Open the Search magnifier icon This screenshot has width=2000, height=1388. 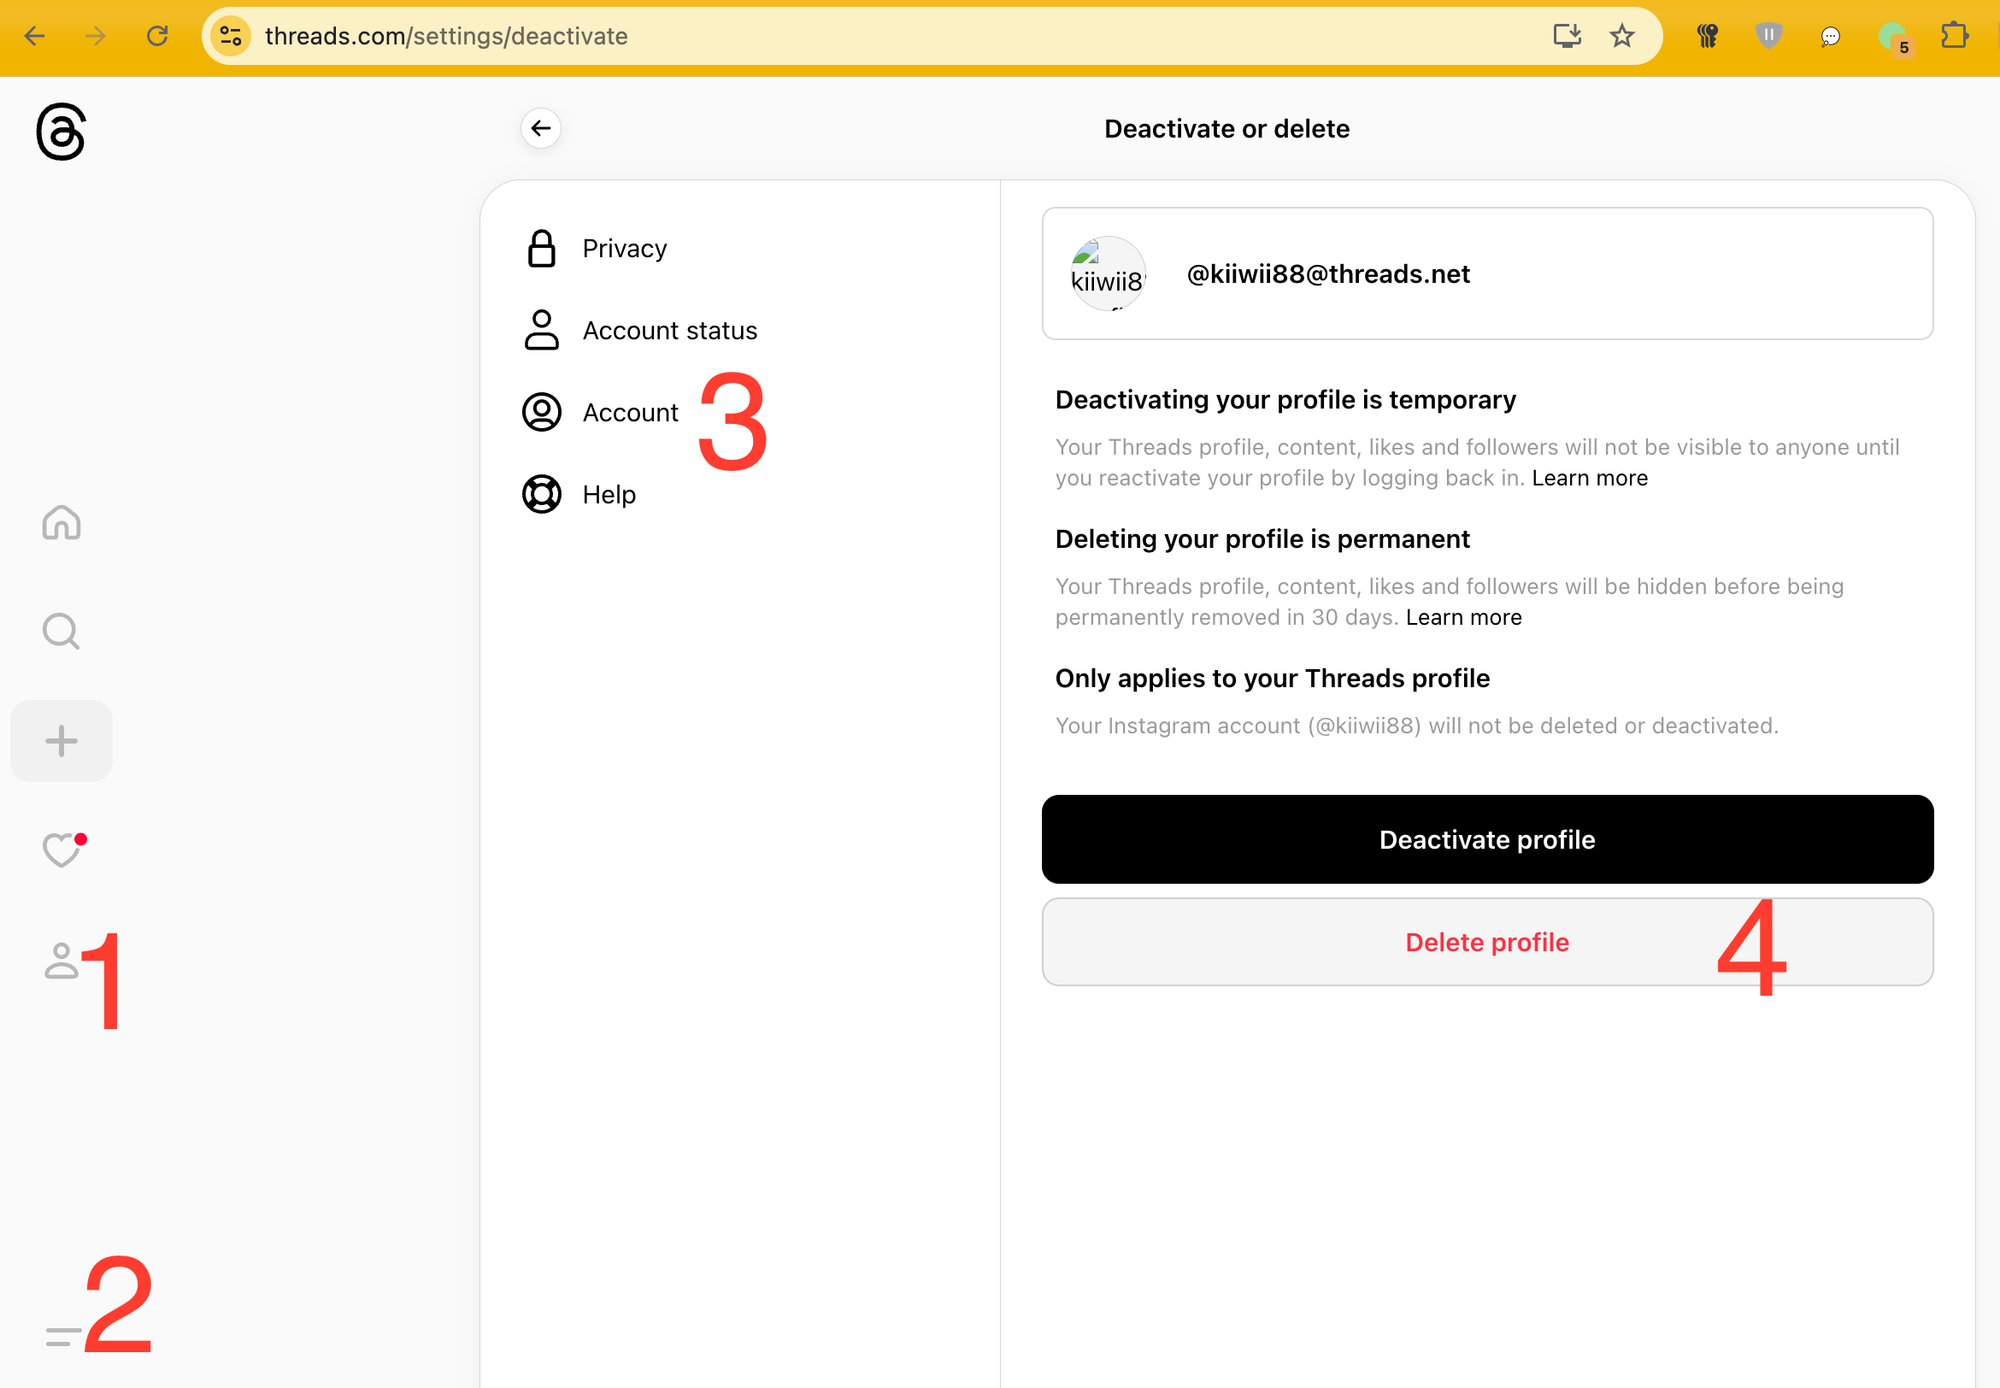click(61, 631)
